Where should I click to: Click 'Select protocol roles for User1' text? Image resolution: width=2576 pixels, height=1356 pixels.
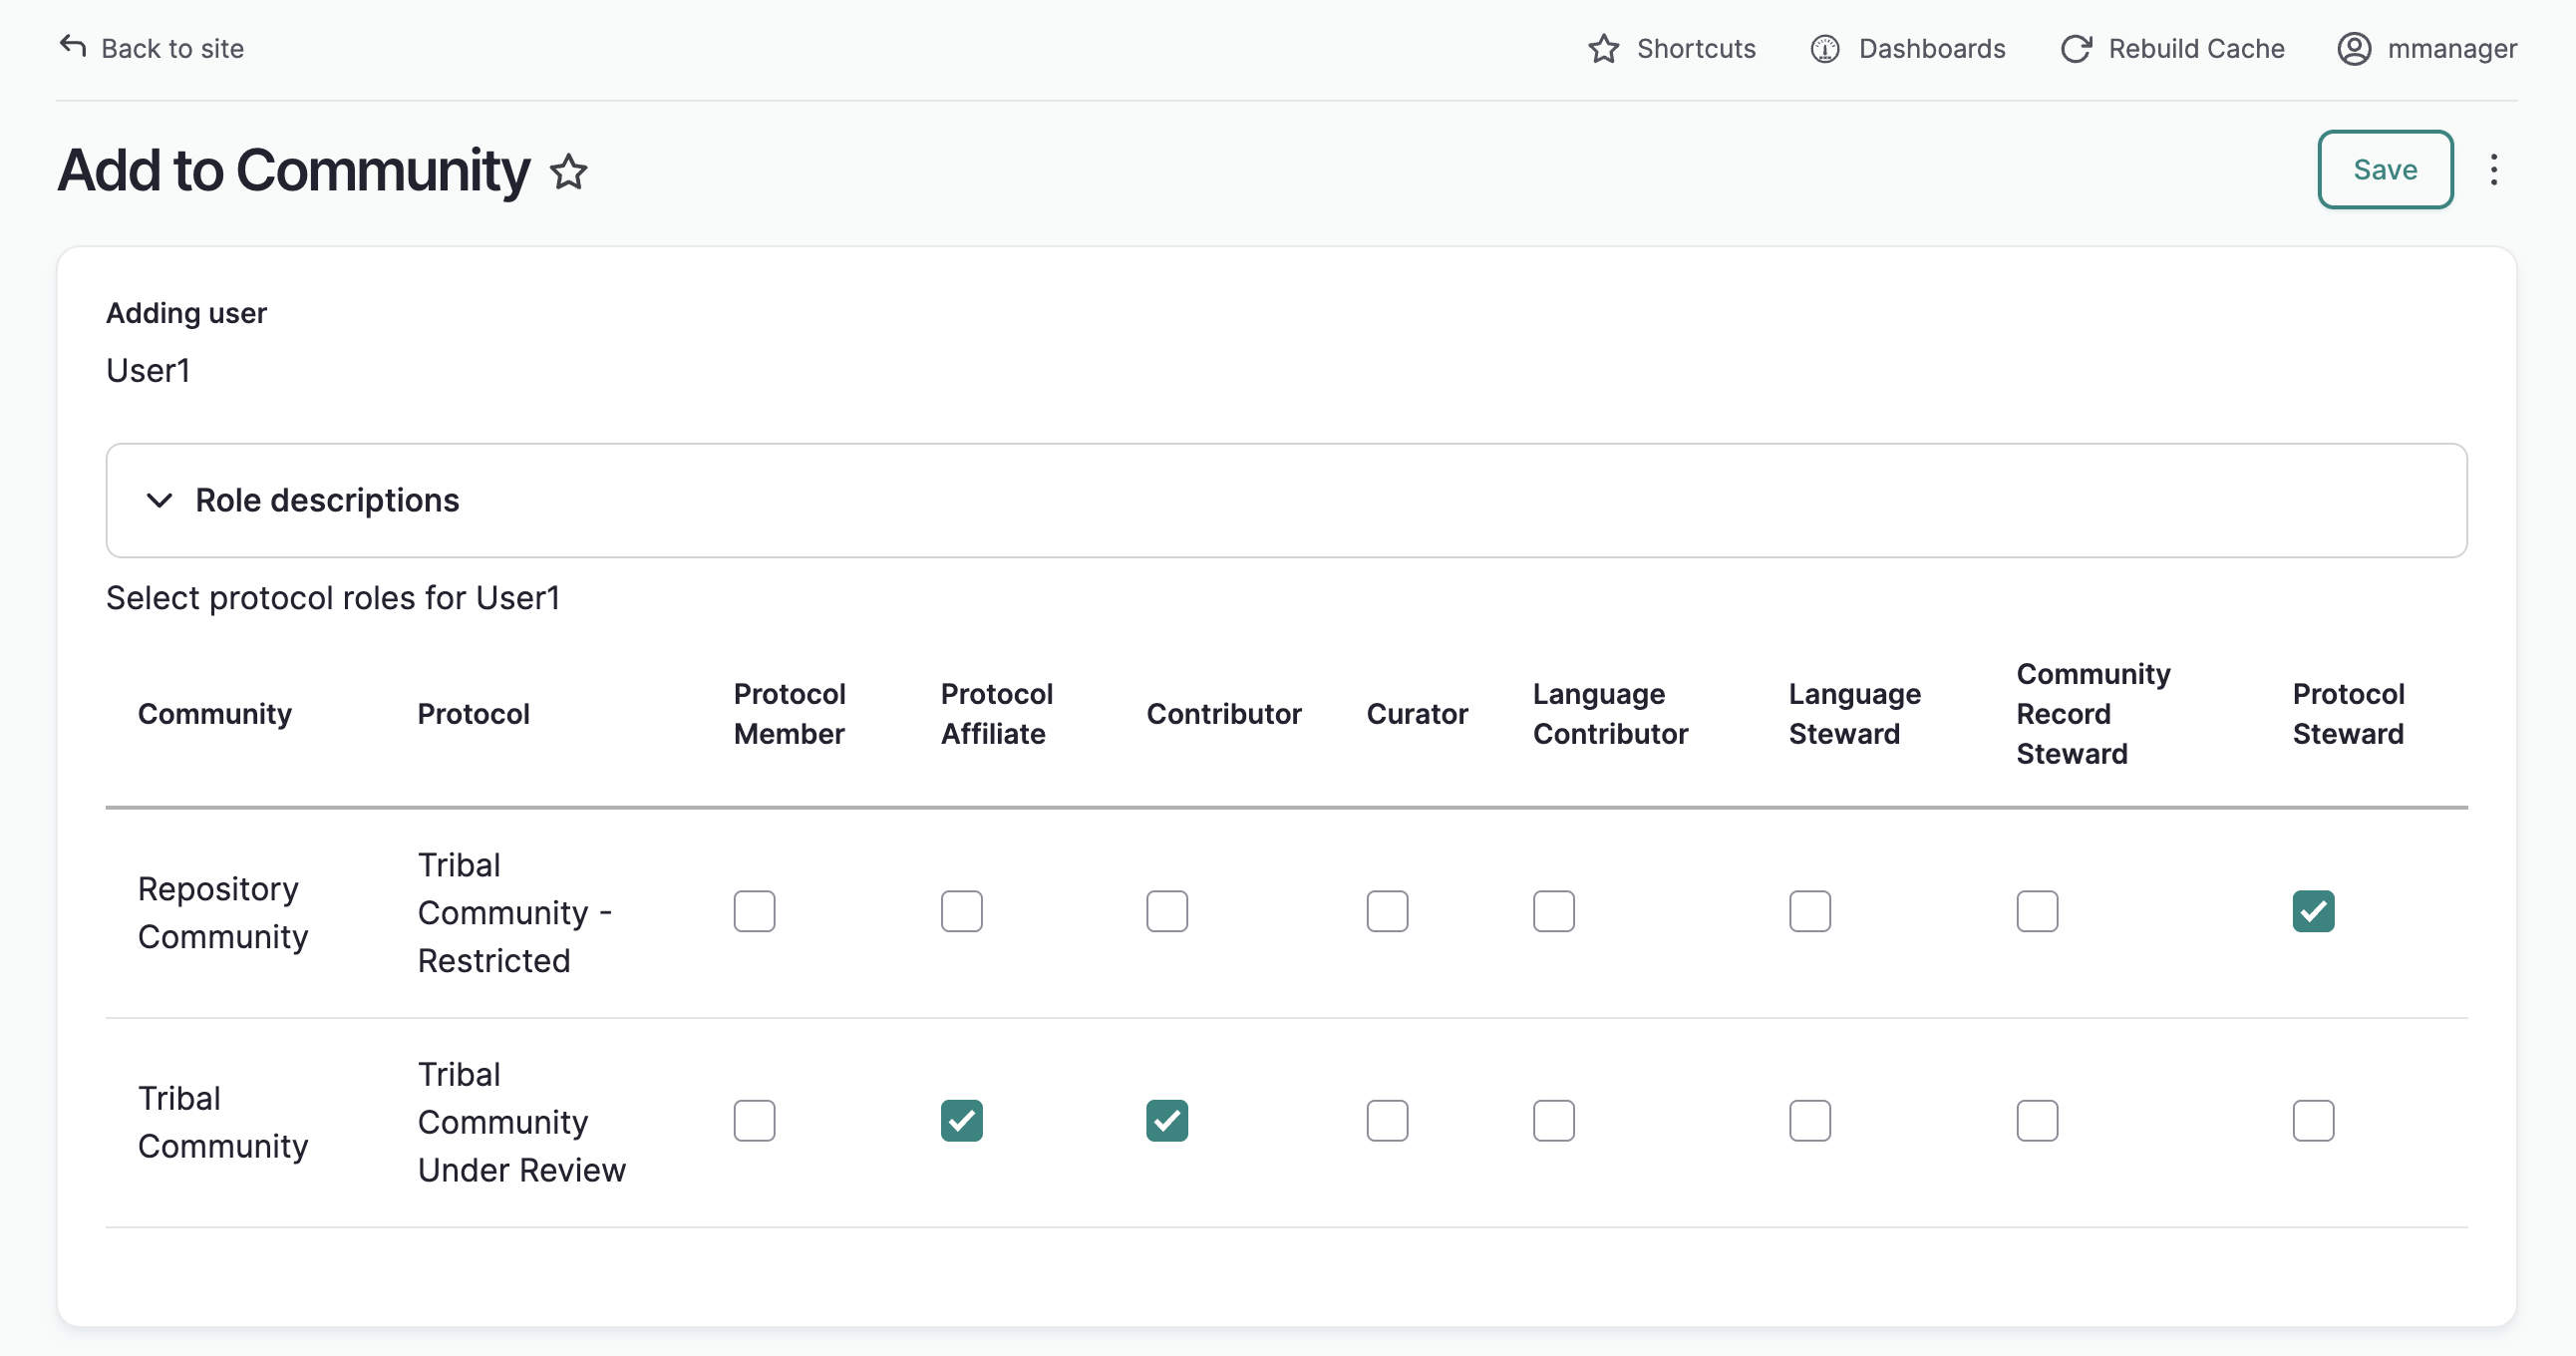[x=333, y=598]
